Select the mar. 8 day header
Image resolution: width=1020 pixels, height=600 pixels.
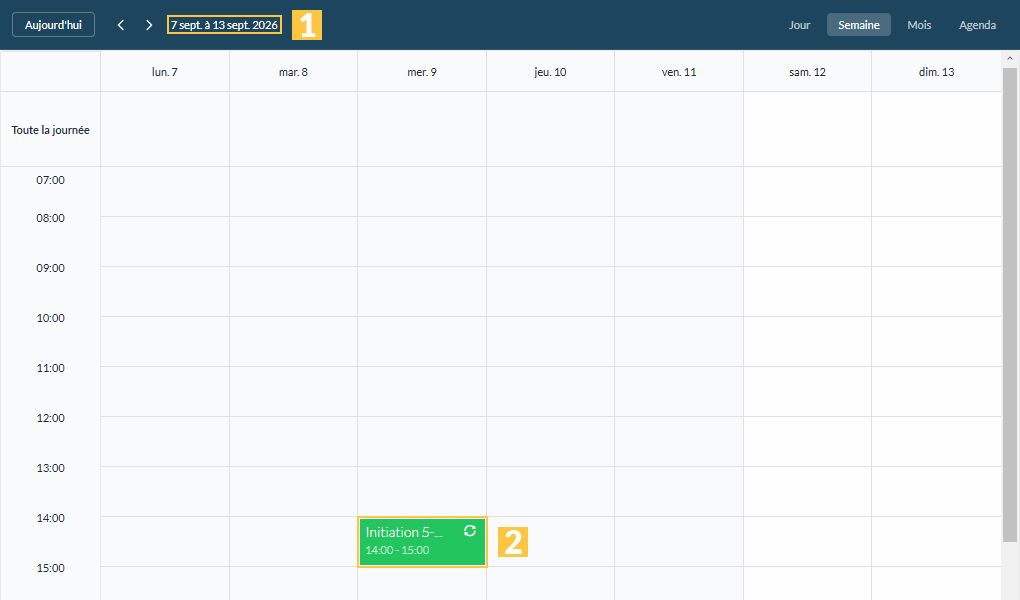coord(293,72)
